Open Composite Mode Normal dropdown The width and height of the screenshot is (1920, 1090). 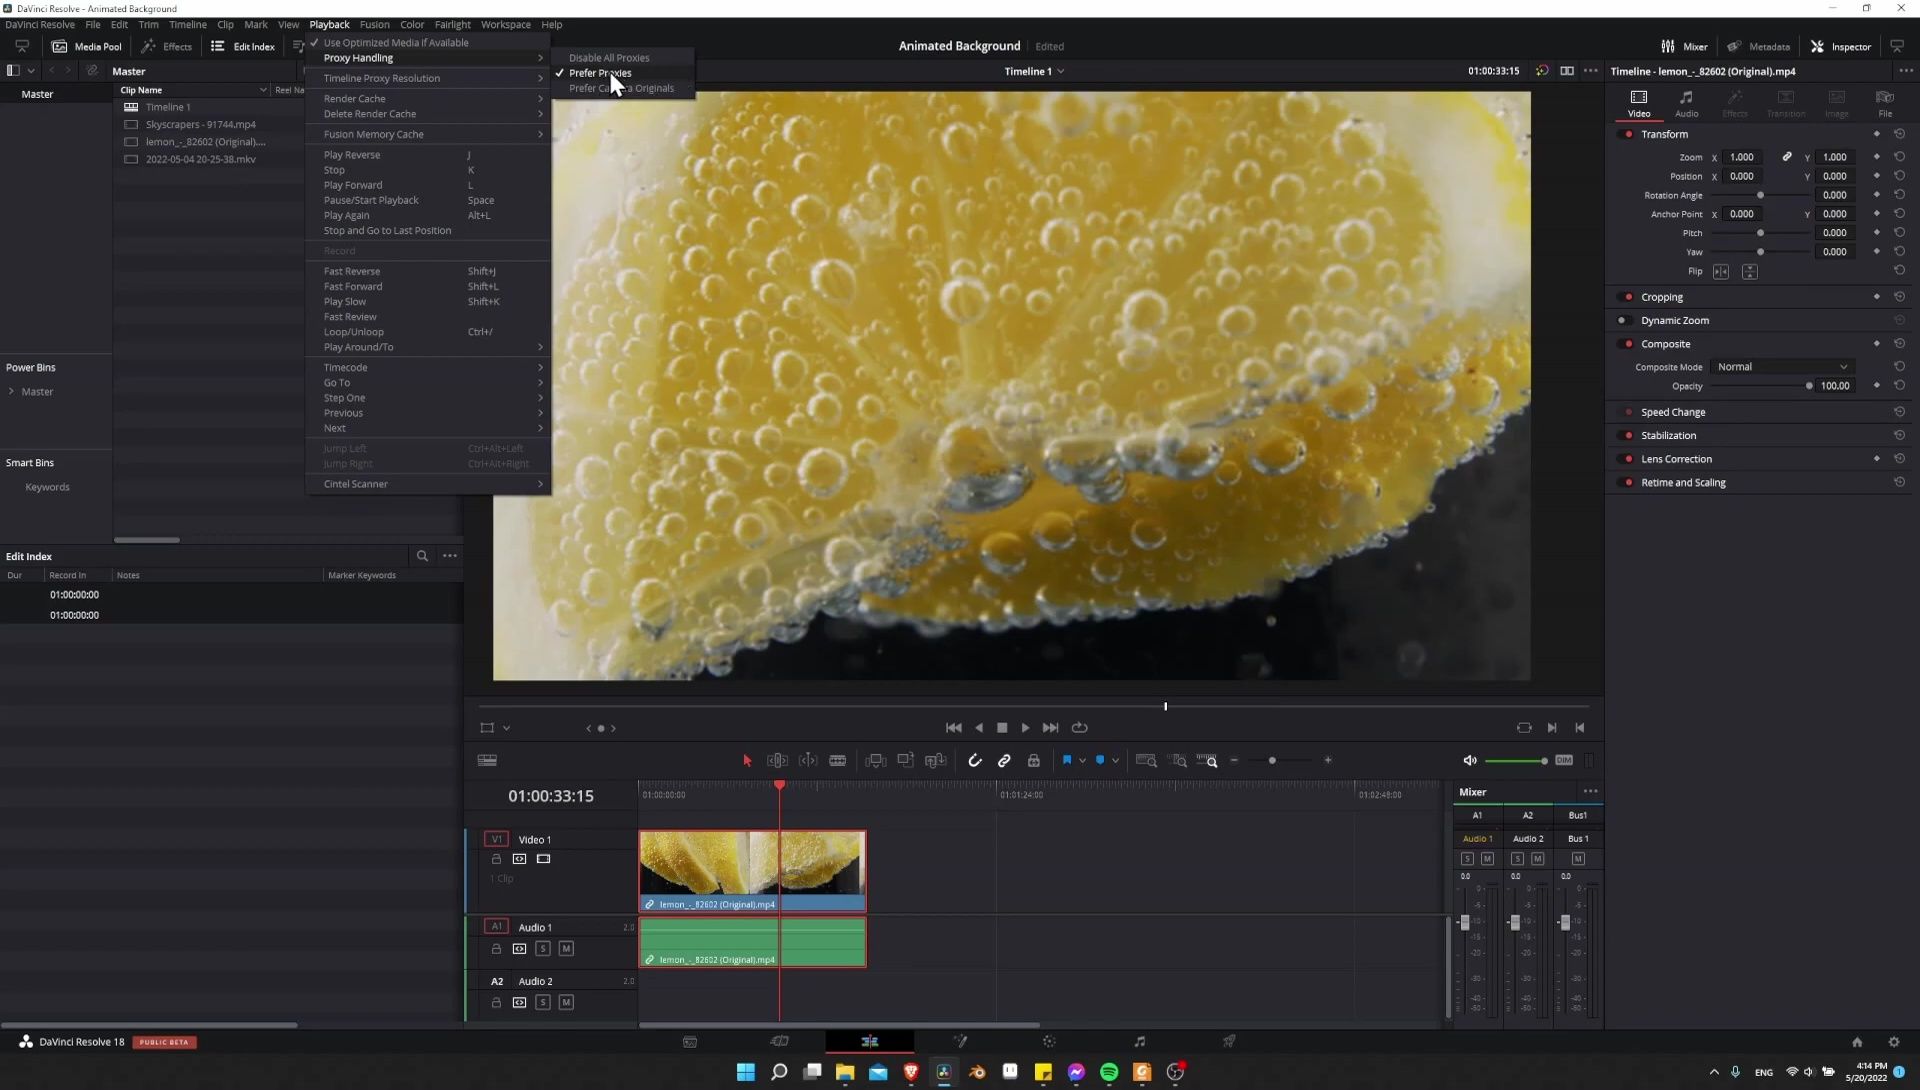pyautogui.click(x=1782, y=367)
